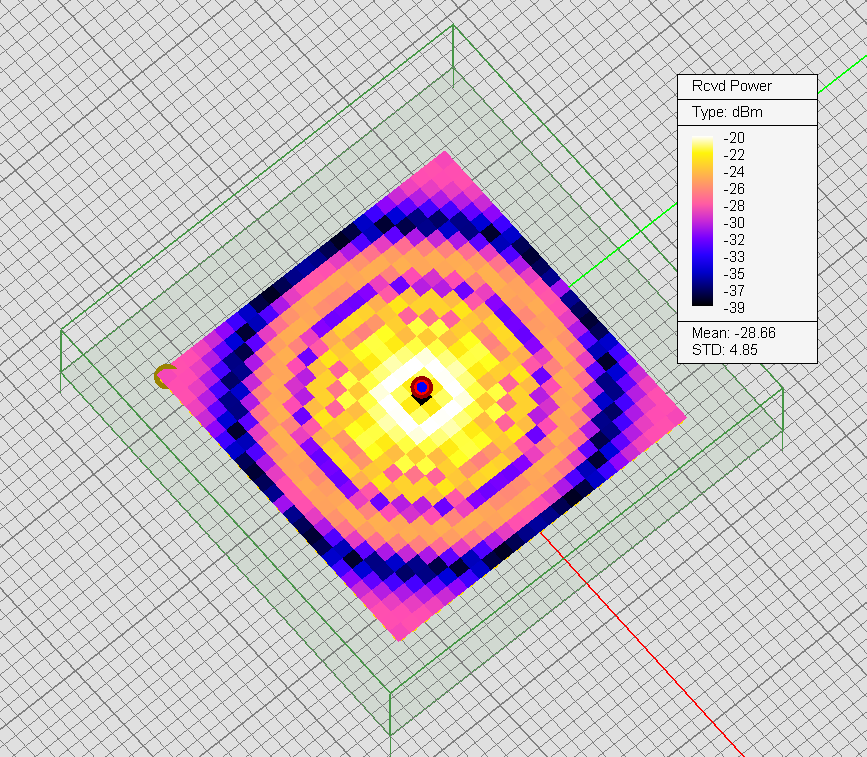
Task: Click the -28 legend scale label
Action: pyautogui.click(x=735, y=205)
